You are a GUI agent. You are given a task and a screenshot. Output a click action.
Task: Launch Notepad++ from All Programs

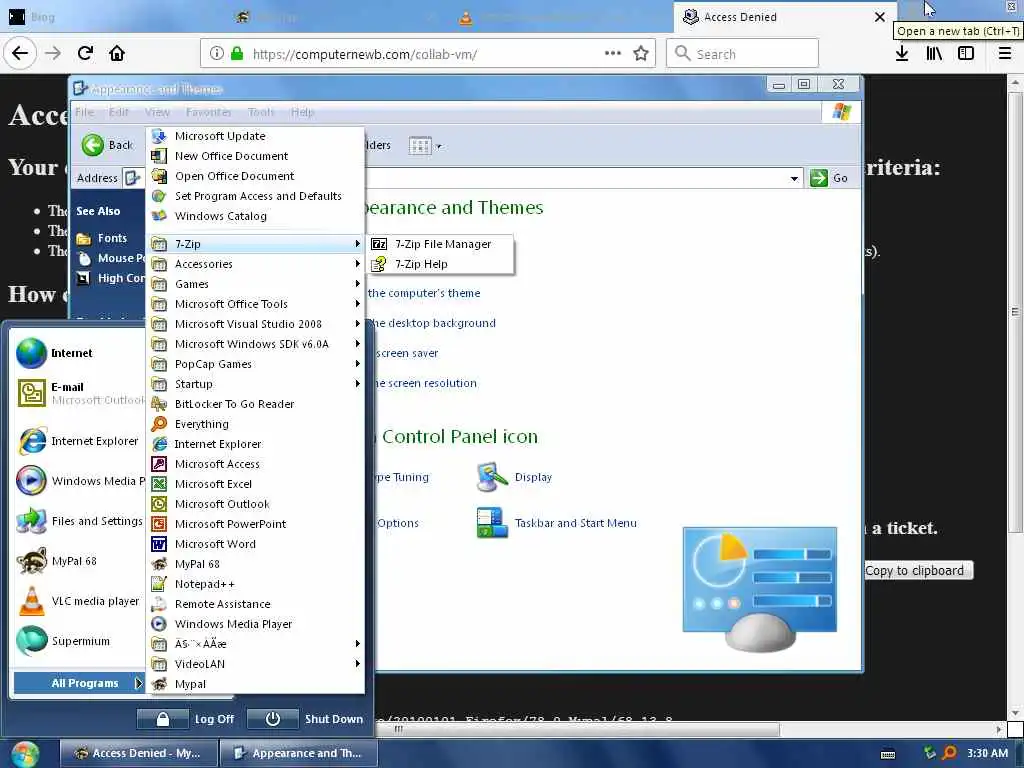pos(255,584)
